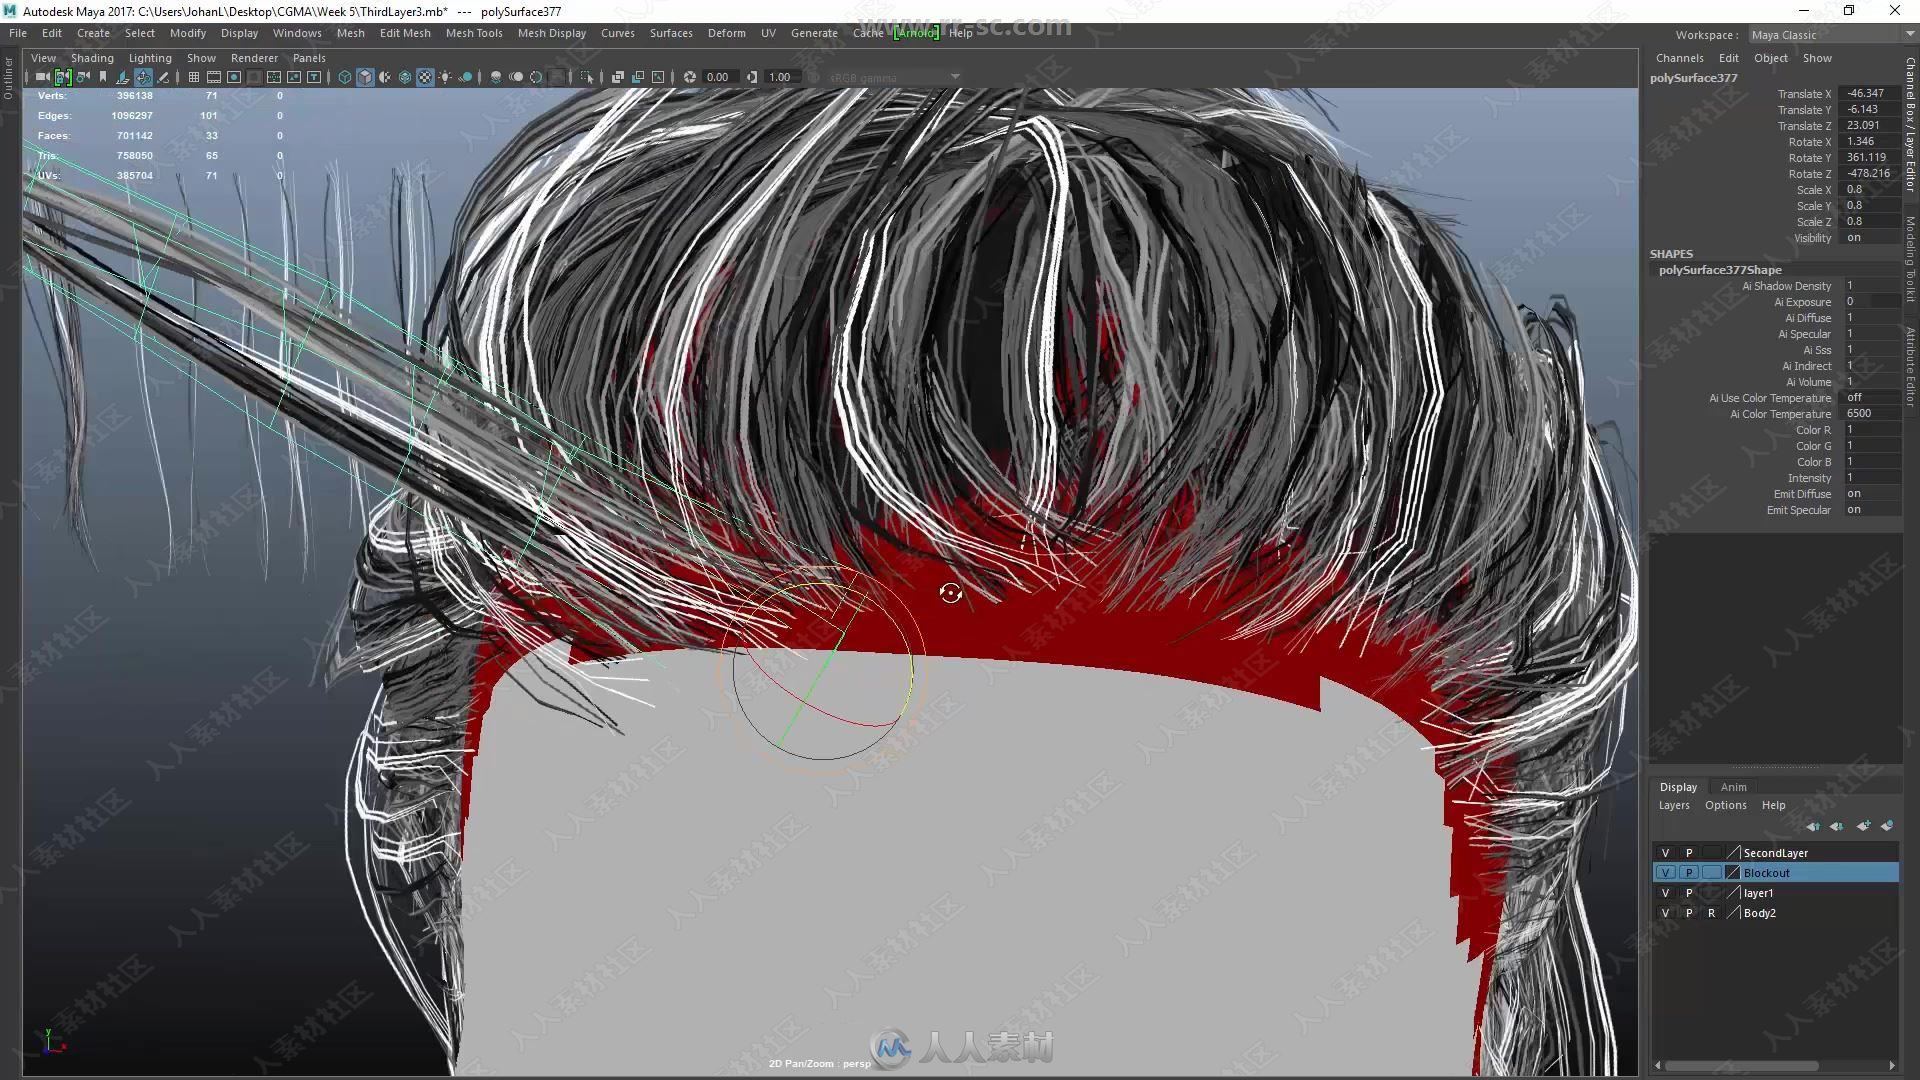Click the Select Camera icon in panel toolbar
This screenshot has height=1080, width=1920.
[42, 77]
